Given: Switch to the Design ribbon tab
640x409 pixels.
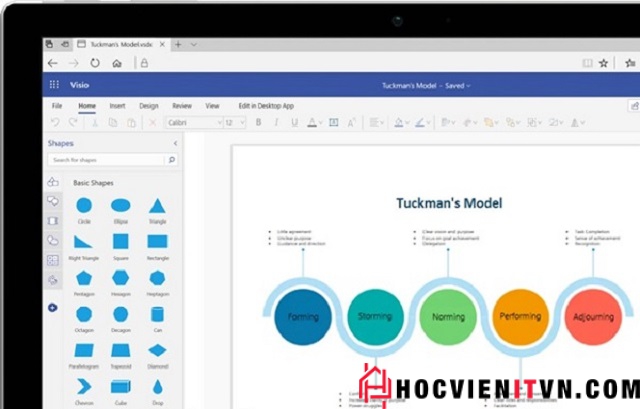Looking at the screenshot, I should (x=148, y=105).
